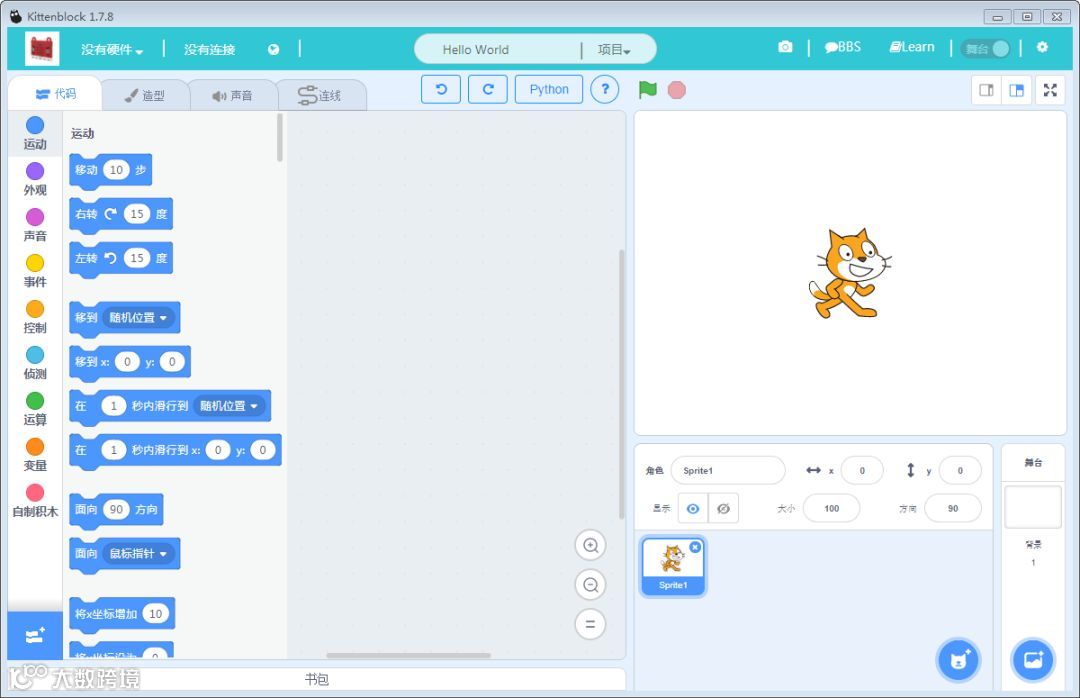Click the sprite y coordinate field
Viewport: 1080px width, 698px height.
coord(959,471)
